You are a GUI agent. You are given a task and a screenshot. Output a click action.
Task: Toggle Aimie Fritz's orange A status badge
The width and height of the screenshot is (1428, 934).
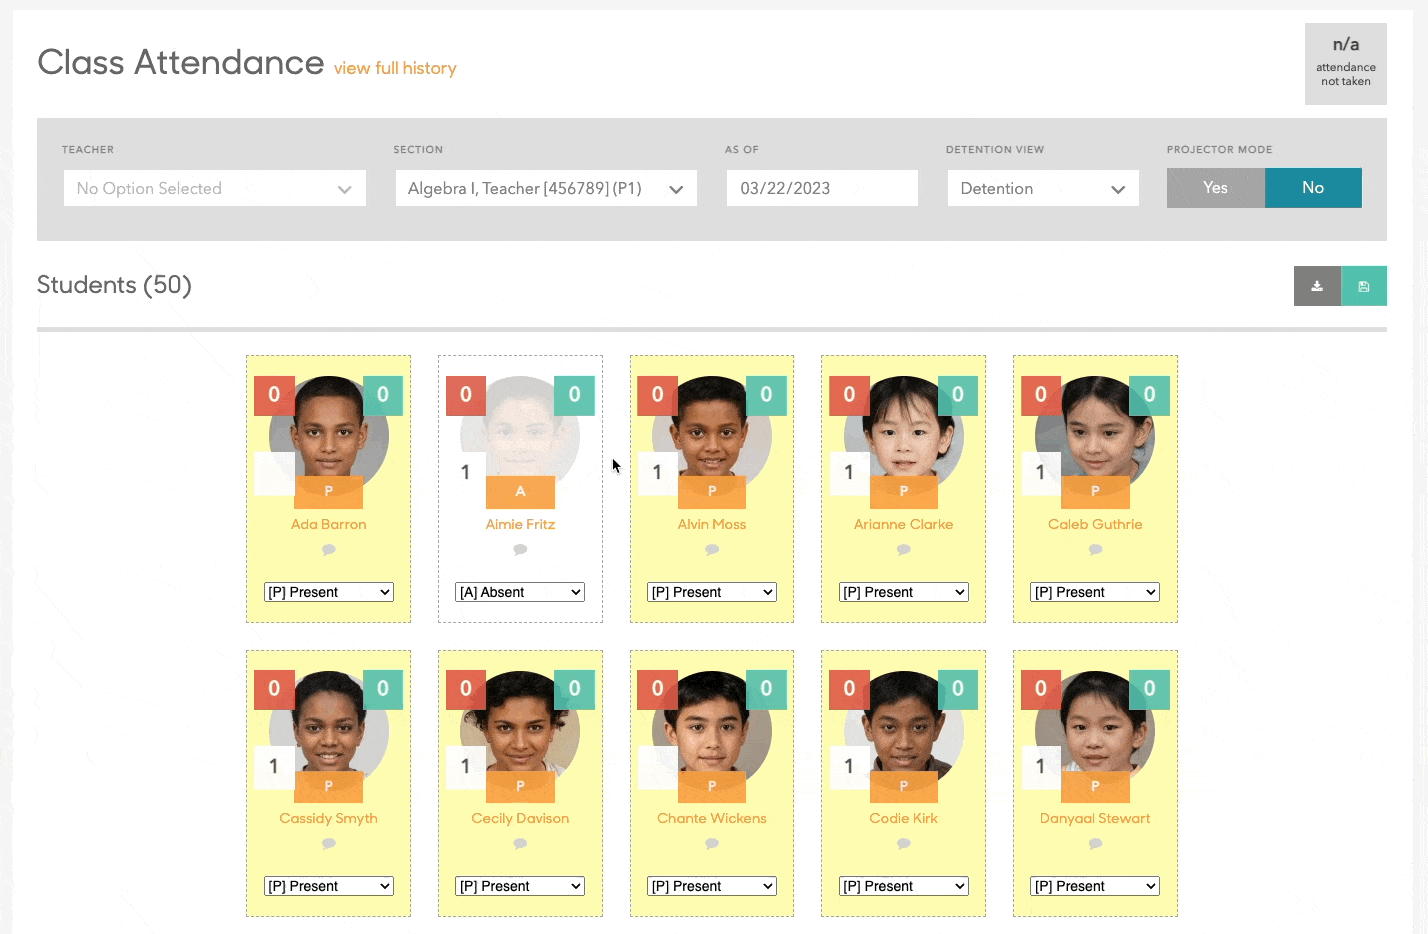(520, 492)
